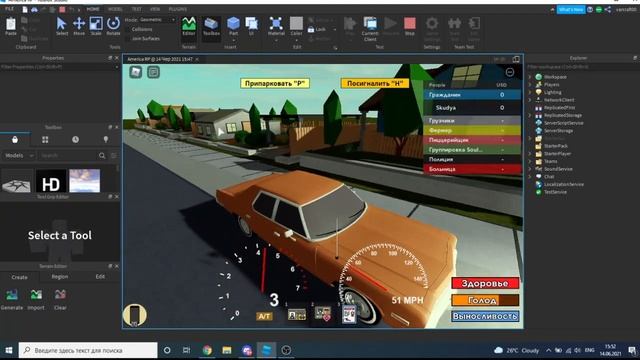Activate the Rotate tool
This screenshot has width=640, height=360.
point(113,27)
